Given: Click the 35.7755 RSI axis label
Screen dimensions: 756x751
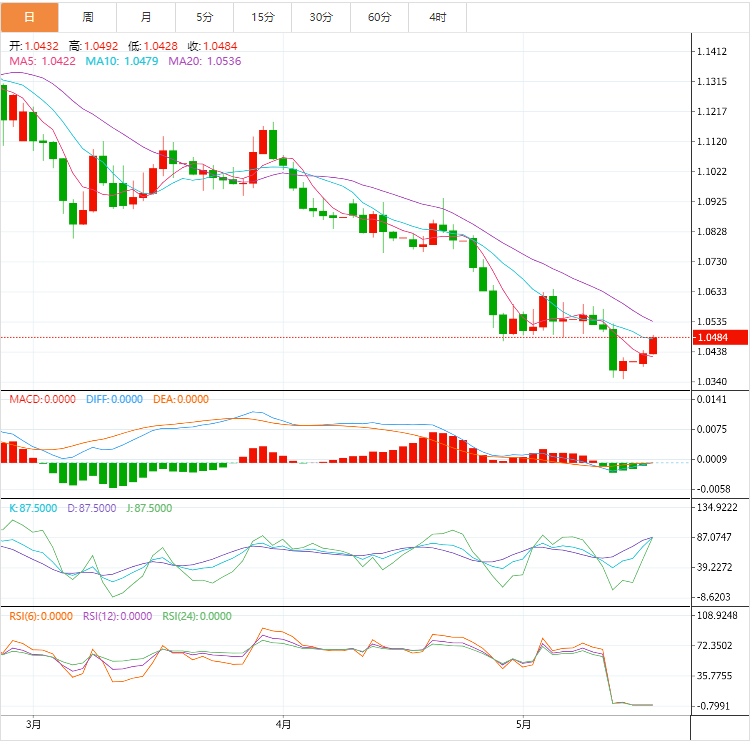Looking at the screenshot, I should [715, 676].
